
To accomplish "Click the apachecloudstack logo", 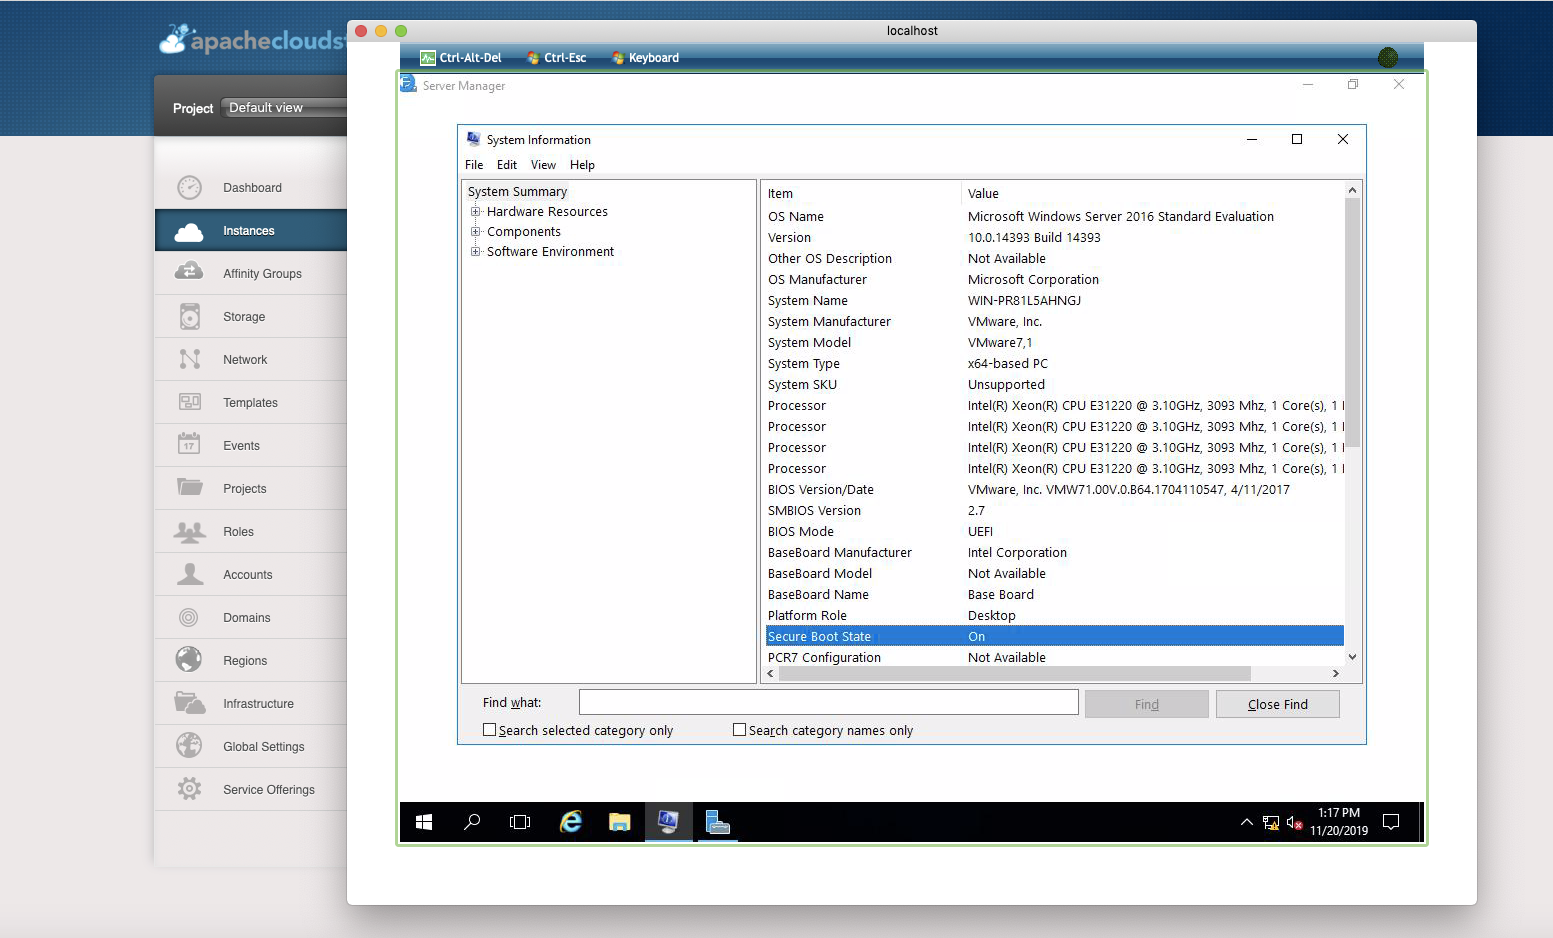I will pos(252,40).
